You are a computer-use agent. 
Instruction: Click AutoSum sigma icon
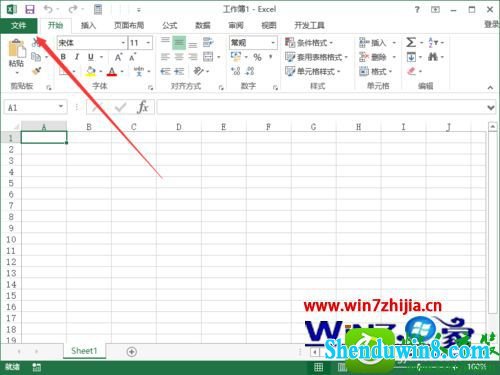click(x=411, y=43)
